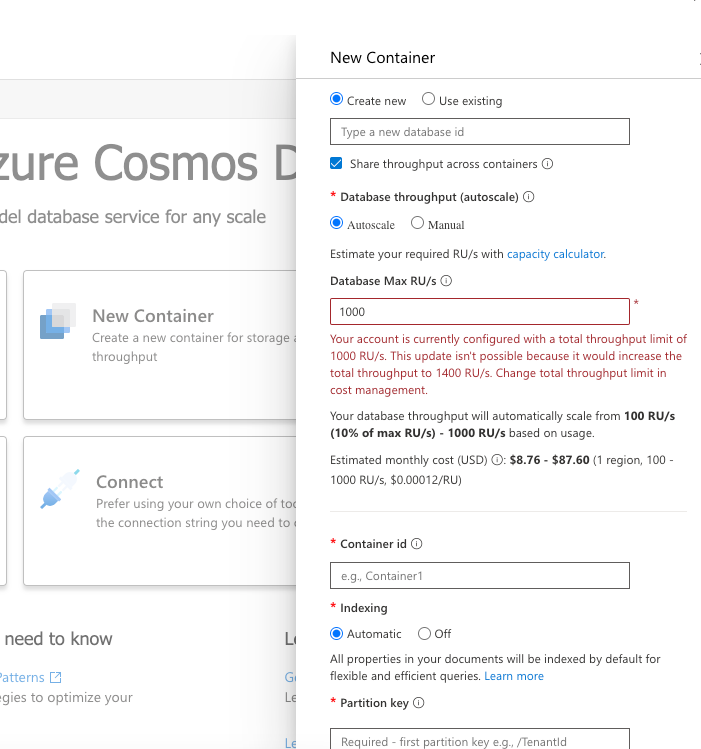This screenshot has width=701, height=749.
Task: Select the Create new radio option
Action: (337, 100)
